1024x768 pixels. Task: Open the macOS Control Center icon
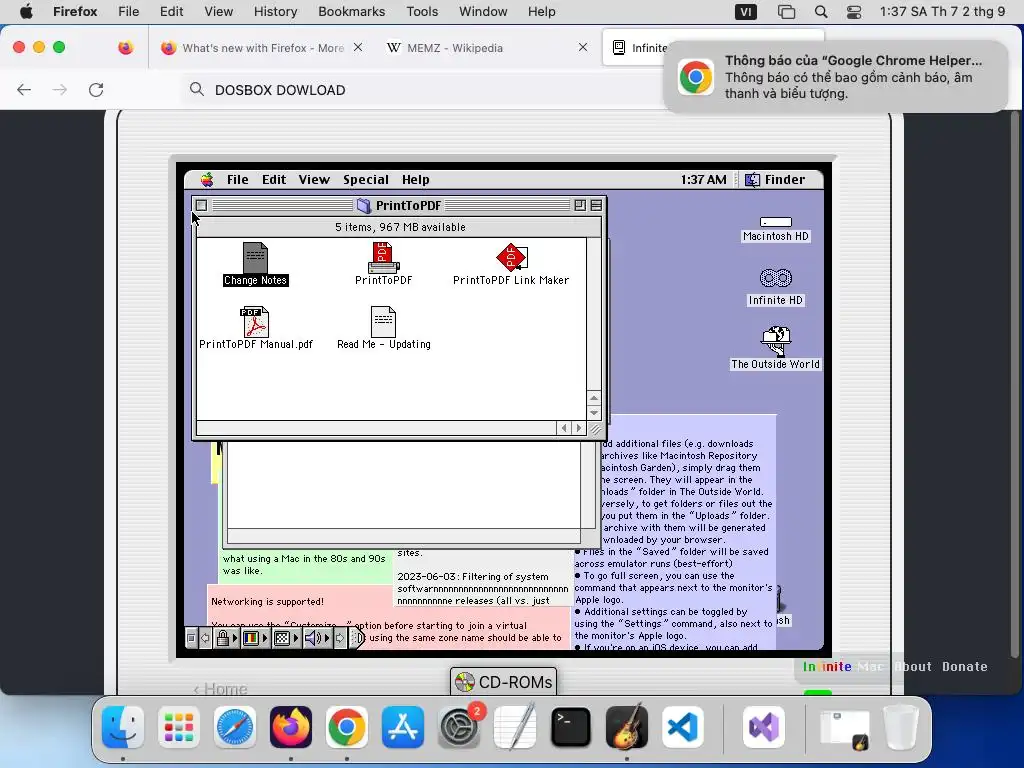(854, 12)
